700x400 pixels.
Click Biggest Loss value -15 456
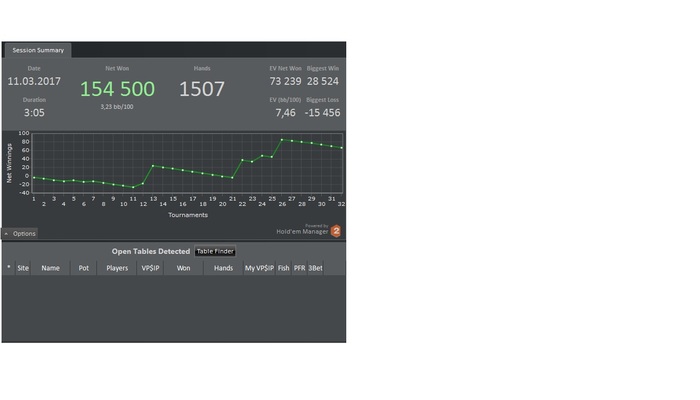pos(322,112)
